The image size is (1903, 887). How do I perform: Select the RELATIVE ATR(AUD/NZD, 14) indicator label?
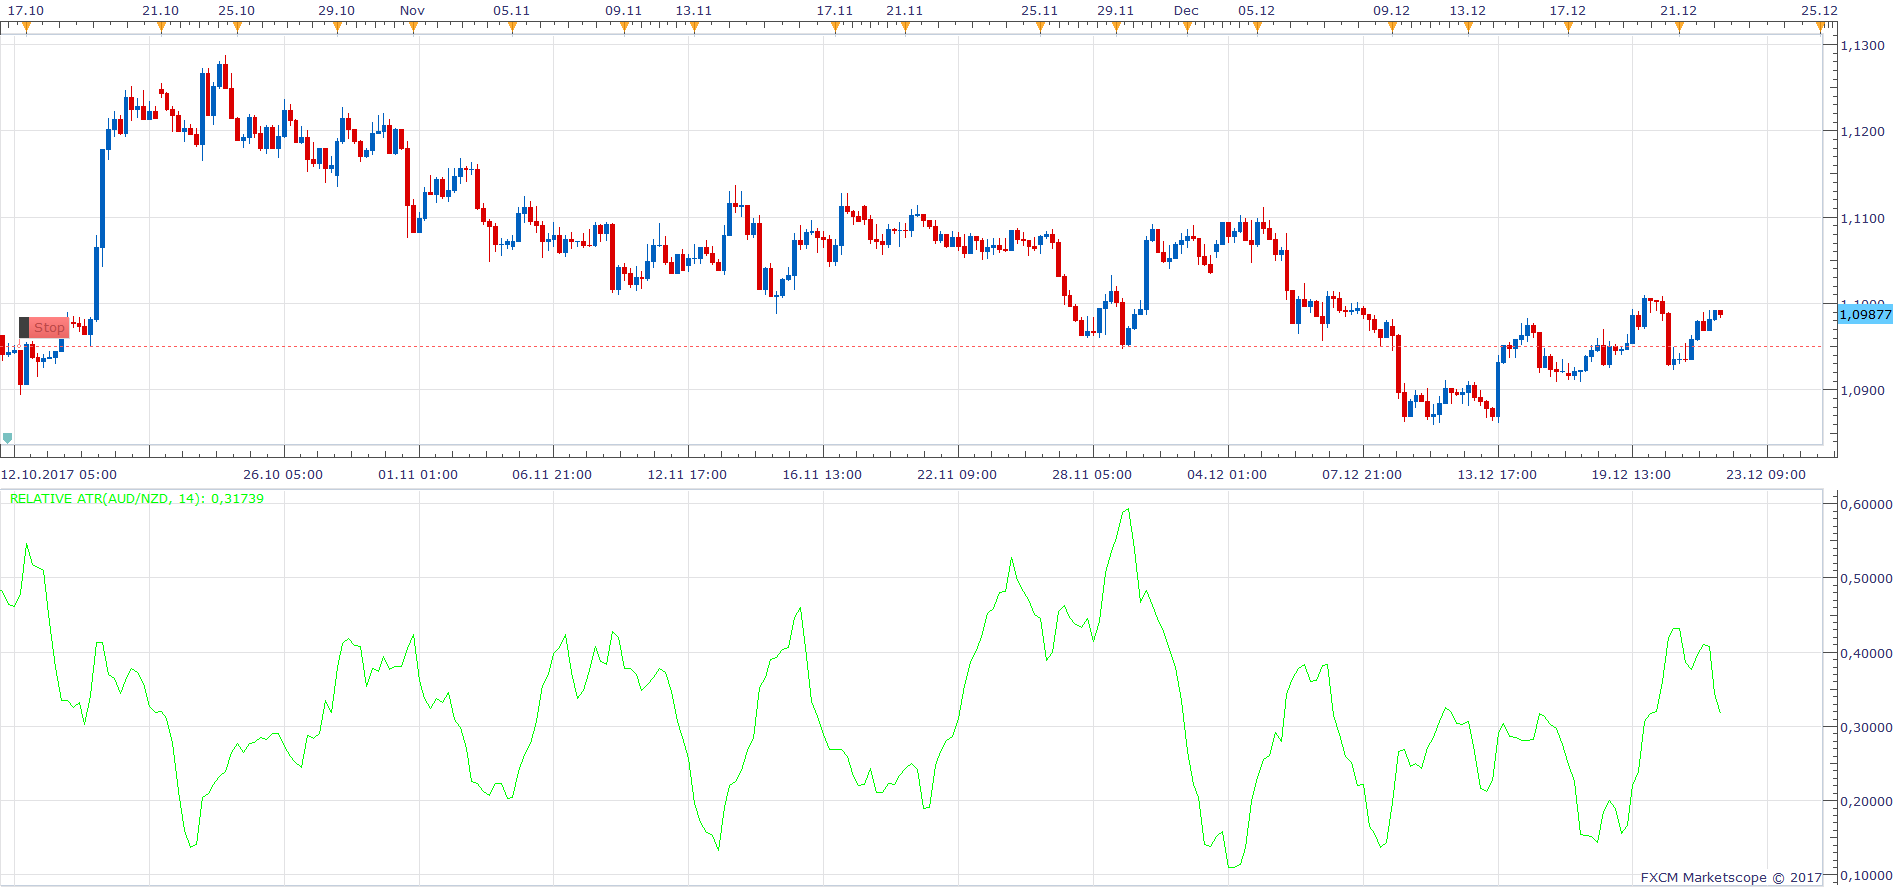tap(137, 498)
